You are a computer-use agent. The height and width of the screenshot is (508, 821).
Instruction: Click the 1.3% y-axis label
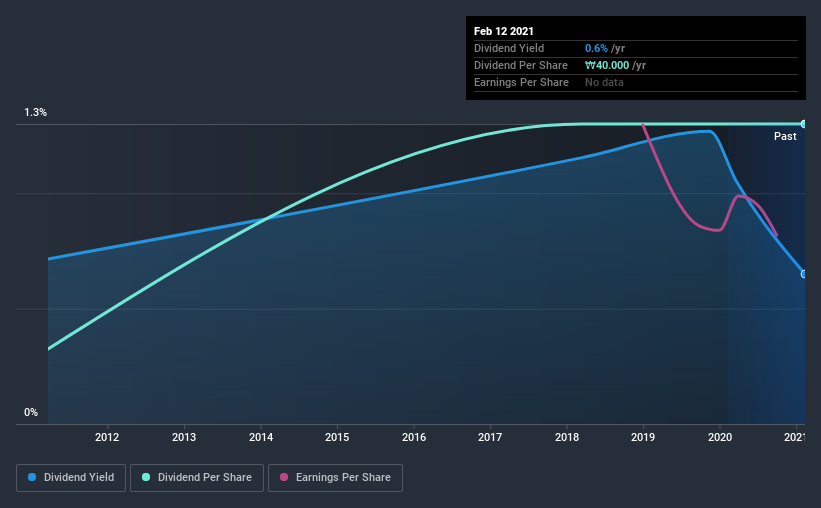(36, 113)
